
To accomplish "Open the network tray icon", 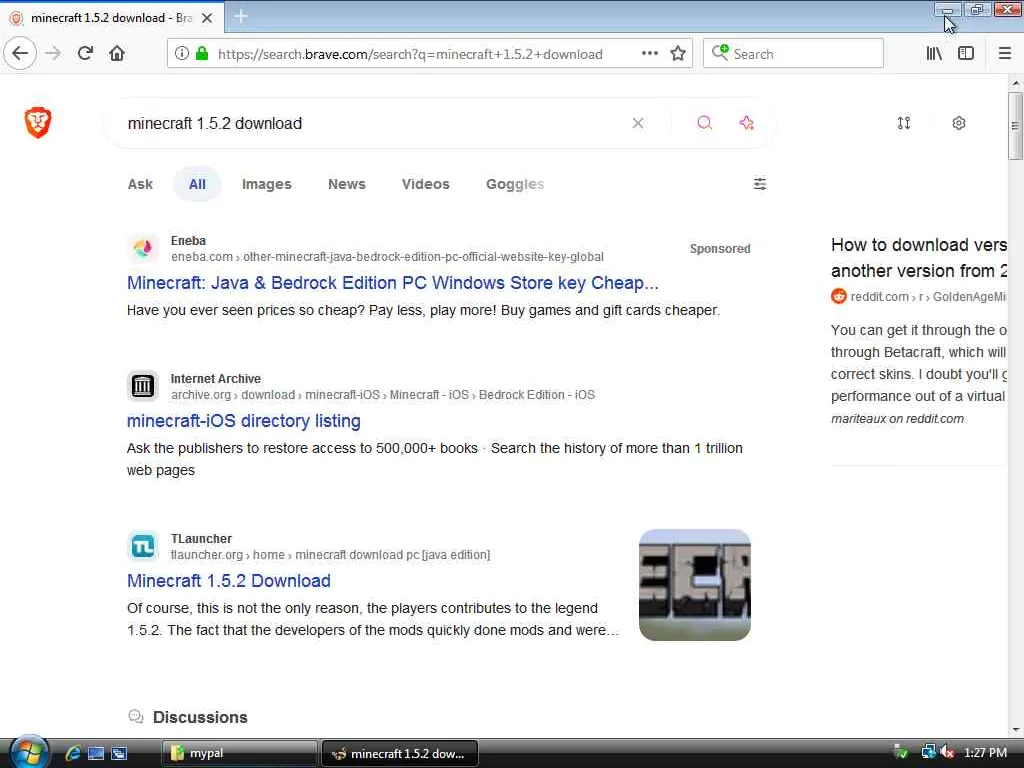I will click(928, 752).
